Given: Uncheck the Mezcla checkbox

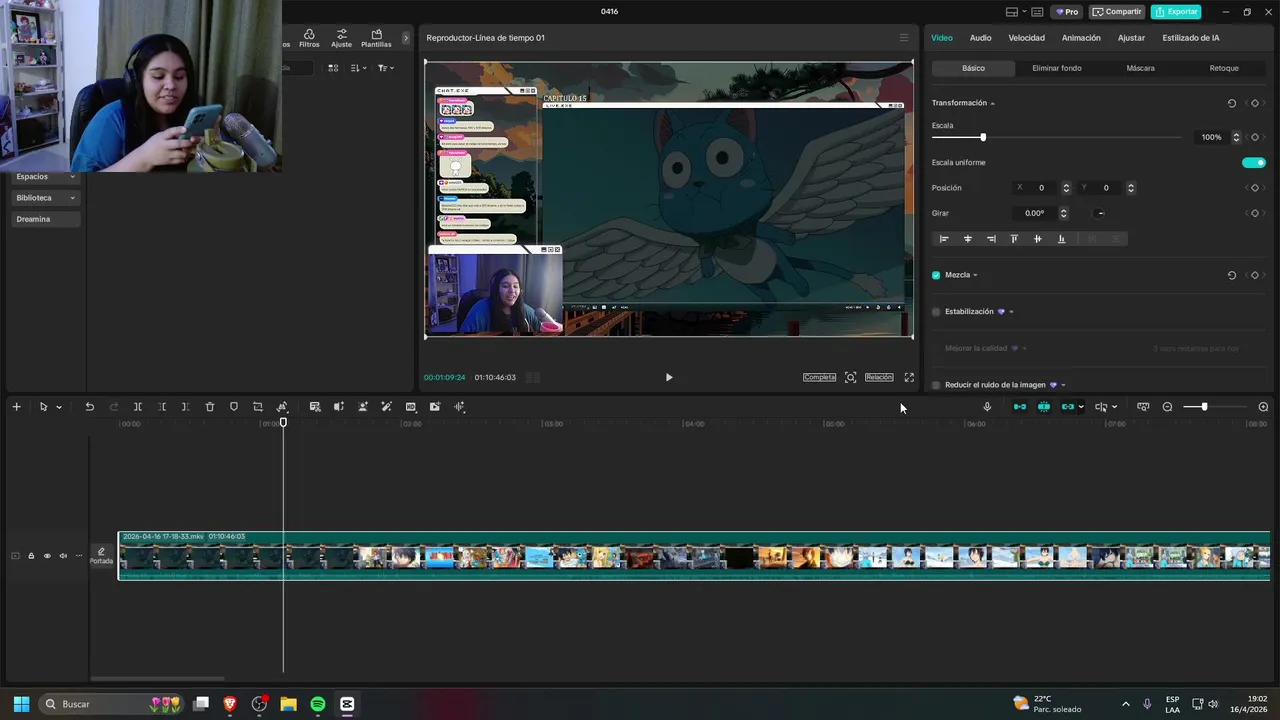Looking at the screenshot, I should [x=936, y=275].
